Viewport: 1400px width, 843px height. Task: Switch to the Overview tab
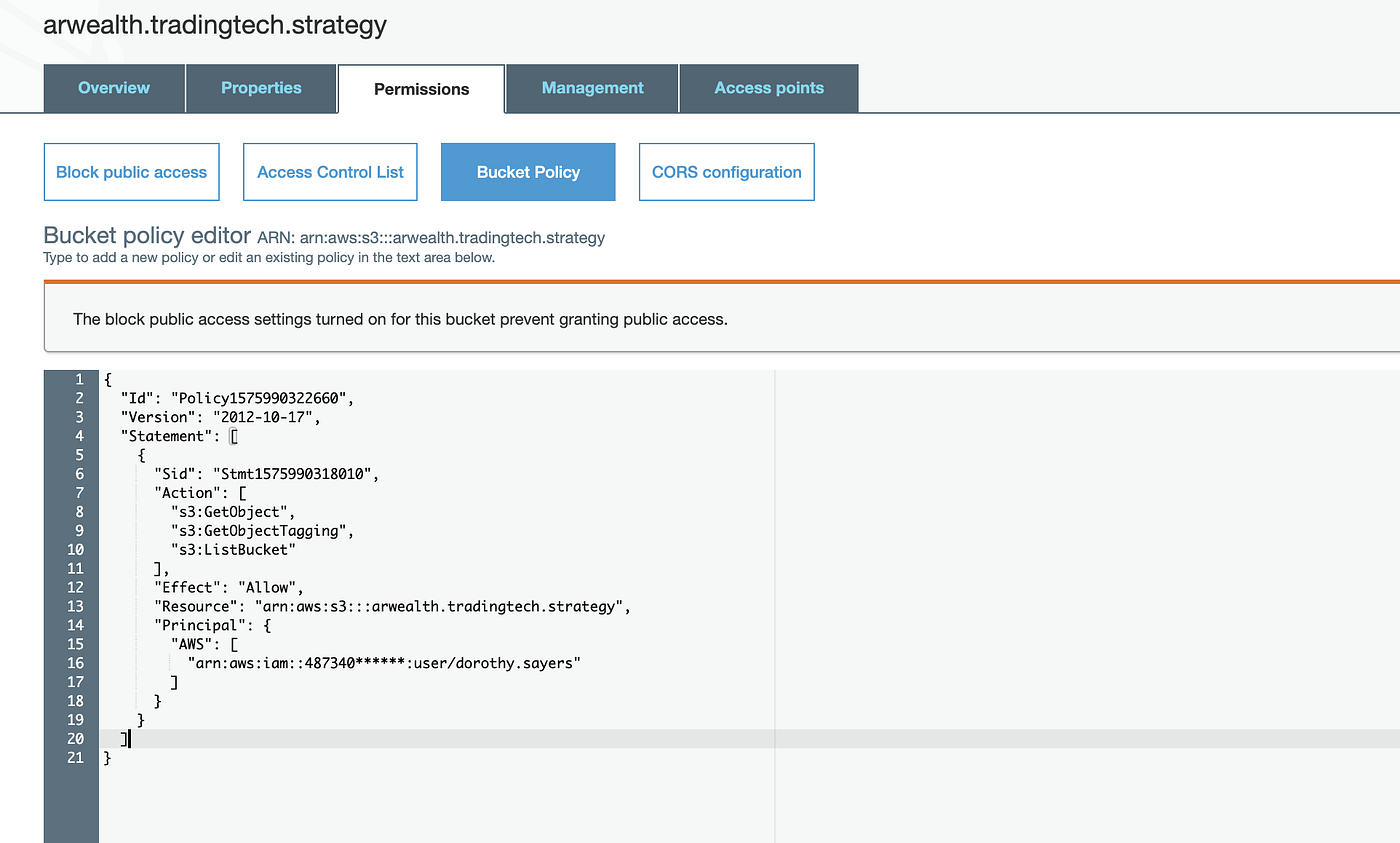coord(113,88)
